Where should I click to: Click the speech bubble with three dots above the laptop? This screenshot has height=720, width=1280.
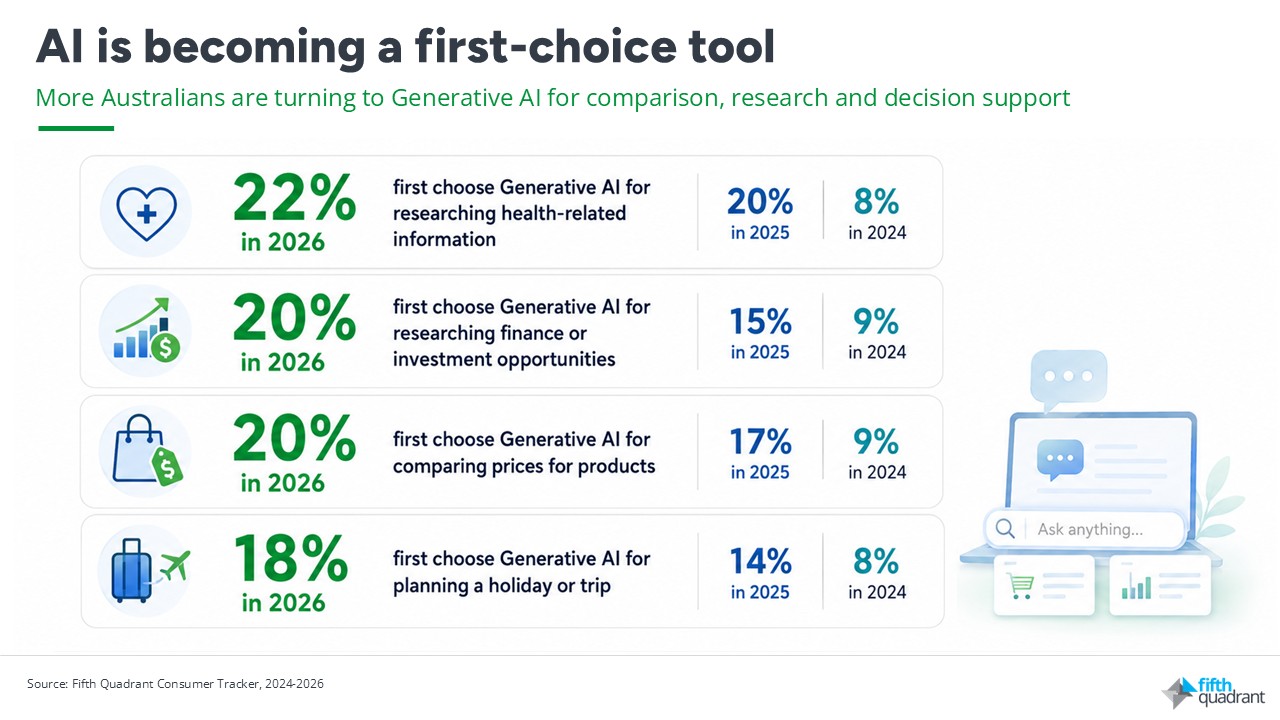click(1069, 380)
